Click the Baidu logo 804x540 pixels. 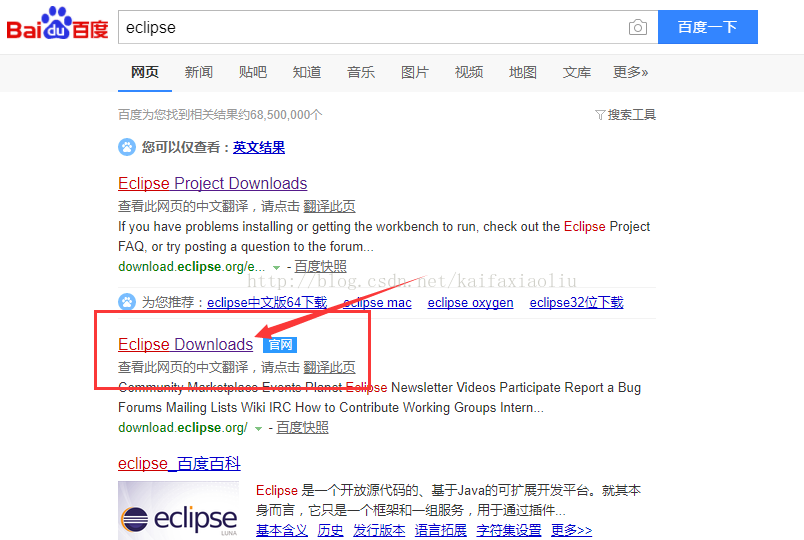click(57, 24)
